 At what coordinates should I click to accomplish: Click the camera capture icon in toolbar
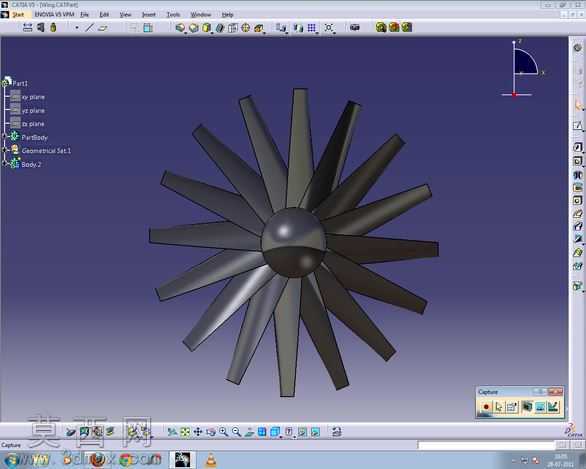coord(354,27)
